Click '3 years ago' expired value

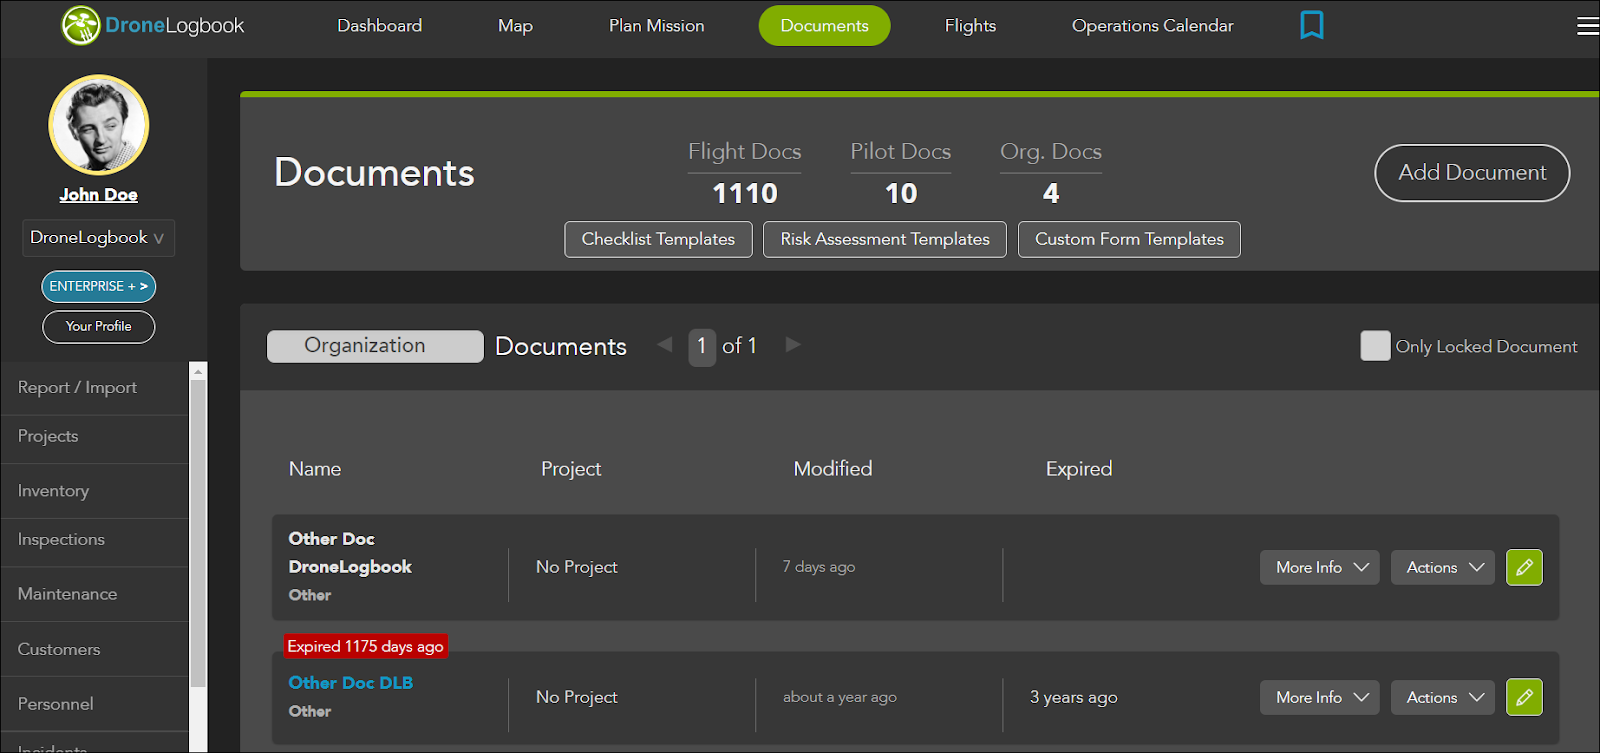click(x=1073, y=697)
